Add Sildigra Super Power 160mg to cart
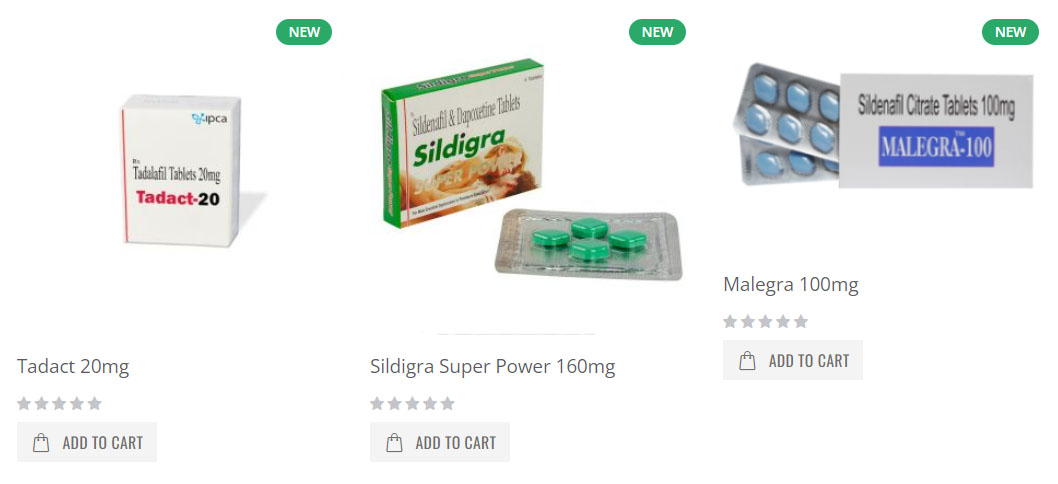 click(x=440, y=442)
